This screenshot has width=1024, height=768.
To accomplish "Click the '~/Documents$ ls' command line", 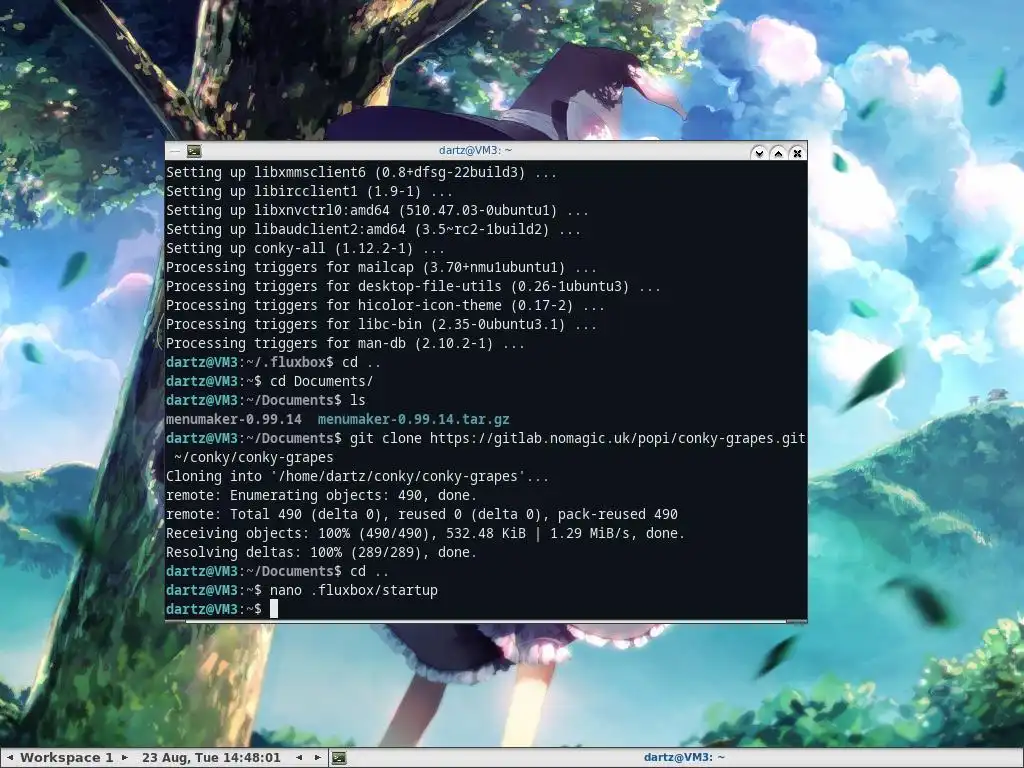I will tap(265, 400).
